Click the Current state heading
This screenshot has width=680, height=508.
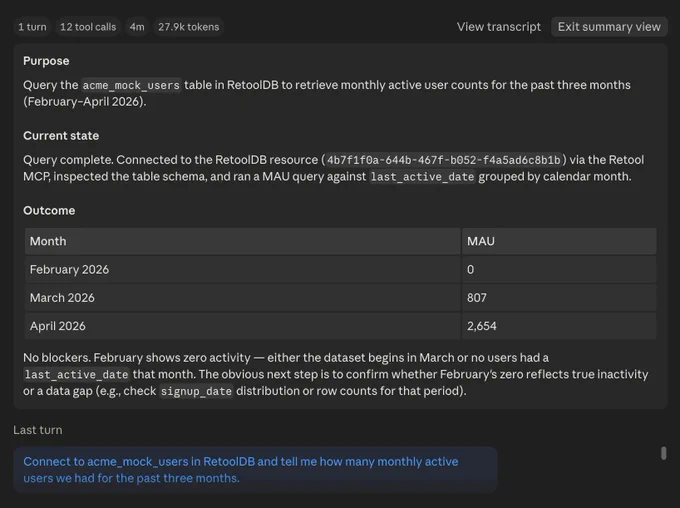coord(61,136)
